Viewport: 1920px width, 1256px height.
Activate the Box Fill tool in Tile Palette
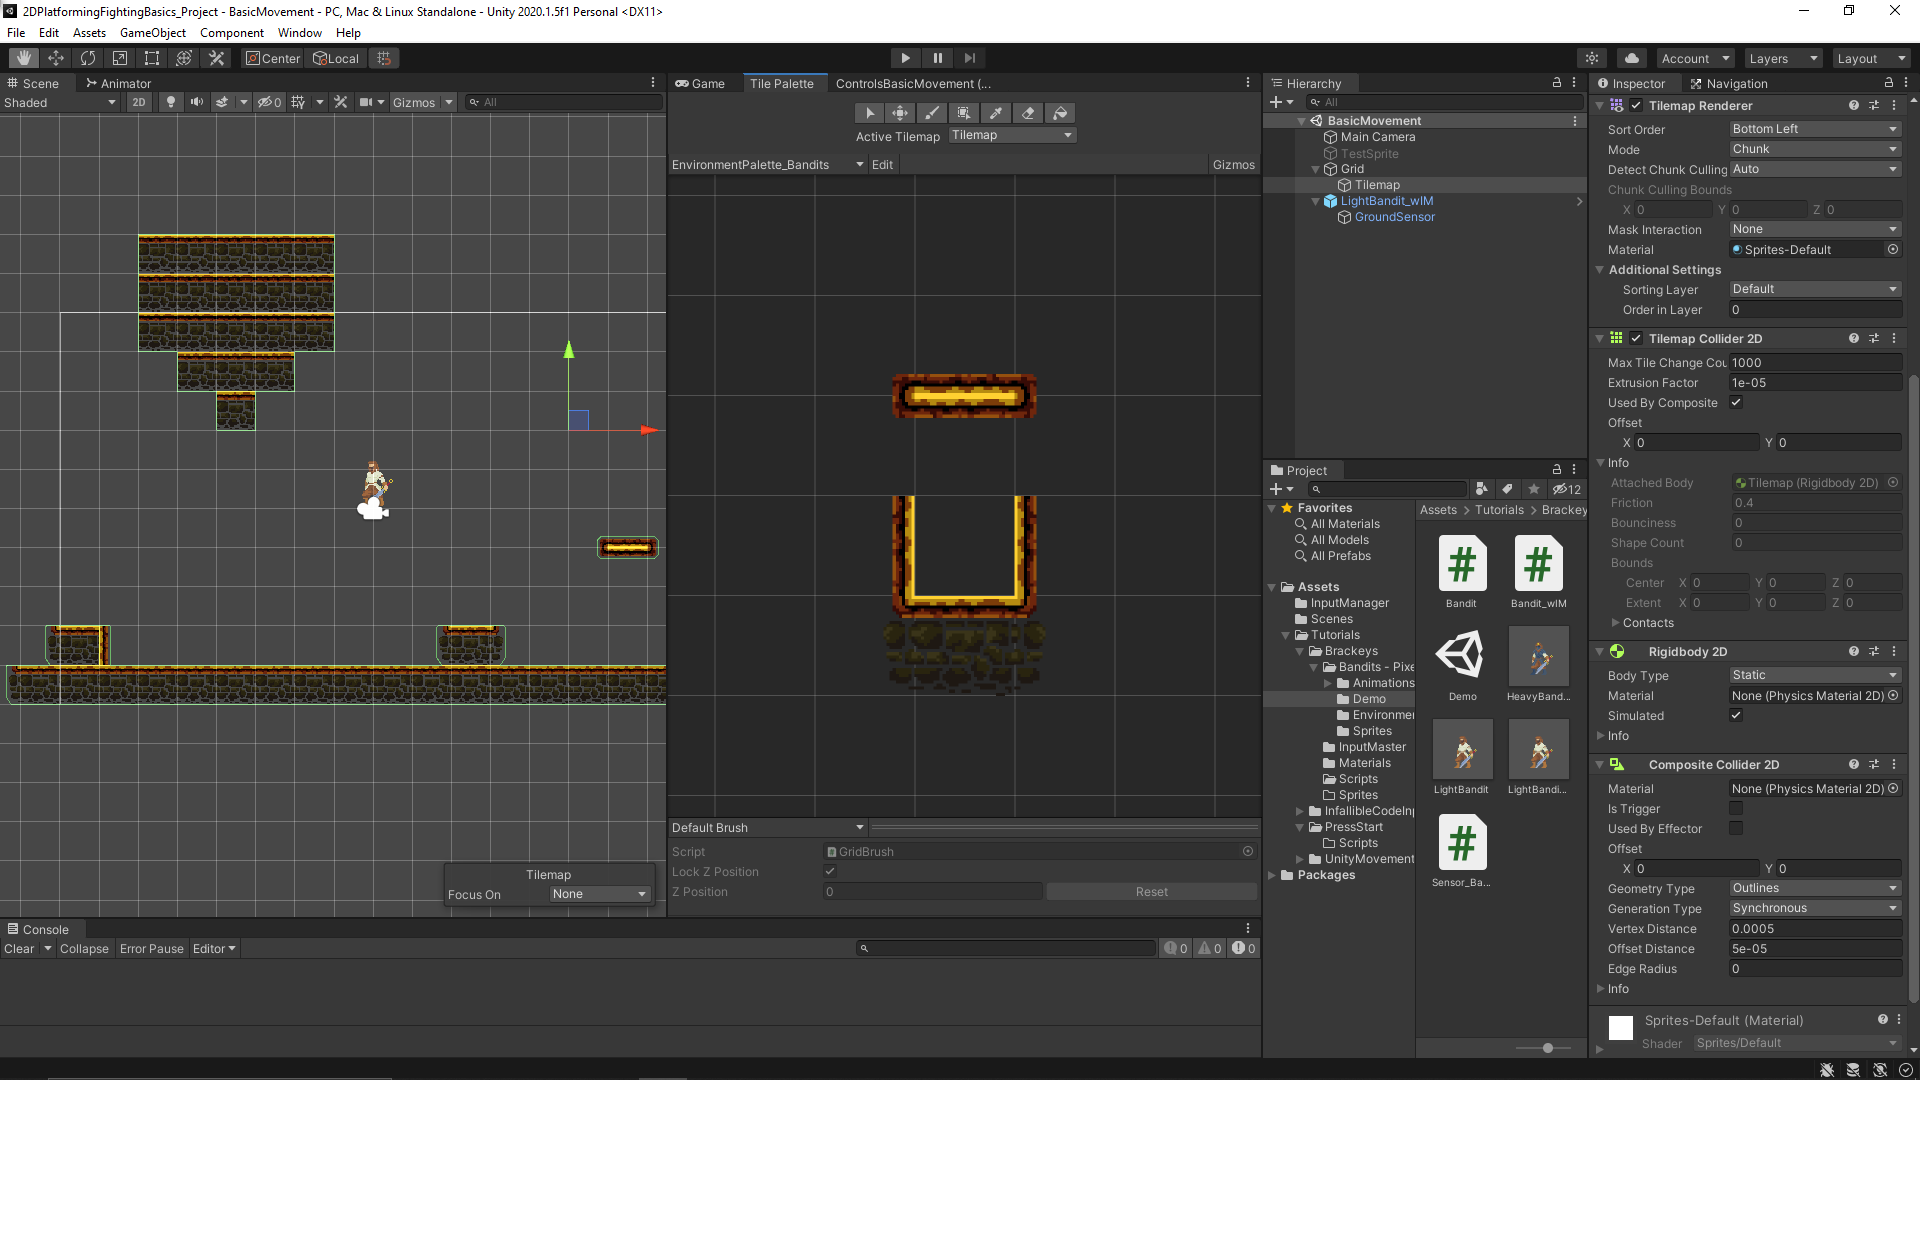point(964,113)
